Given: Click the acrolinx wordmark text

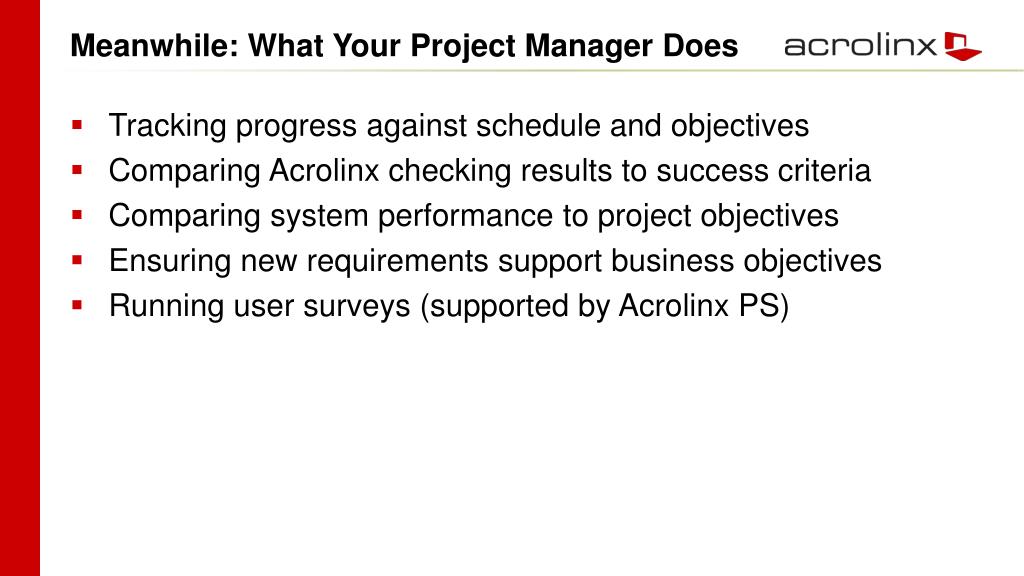Looking at the screenshot, I should 860,46.
